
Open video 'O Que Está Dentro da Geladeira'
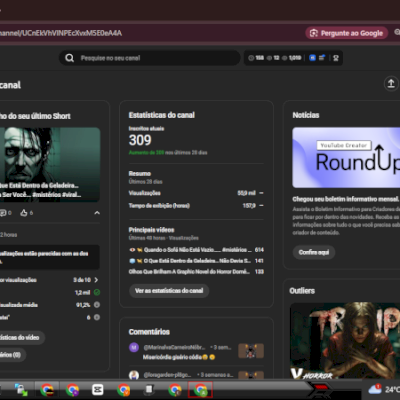(x=197, y=261)
